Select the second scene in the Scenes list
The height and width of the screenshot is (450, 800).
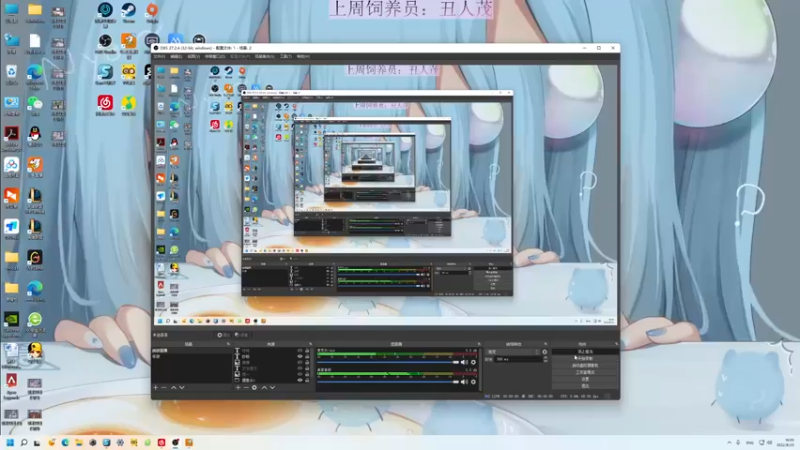[191, 357]
